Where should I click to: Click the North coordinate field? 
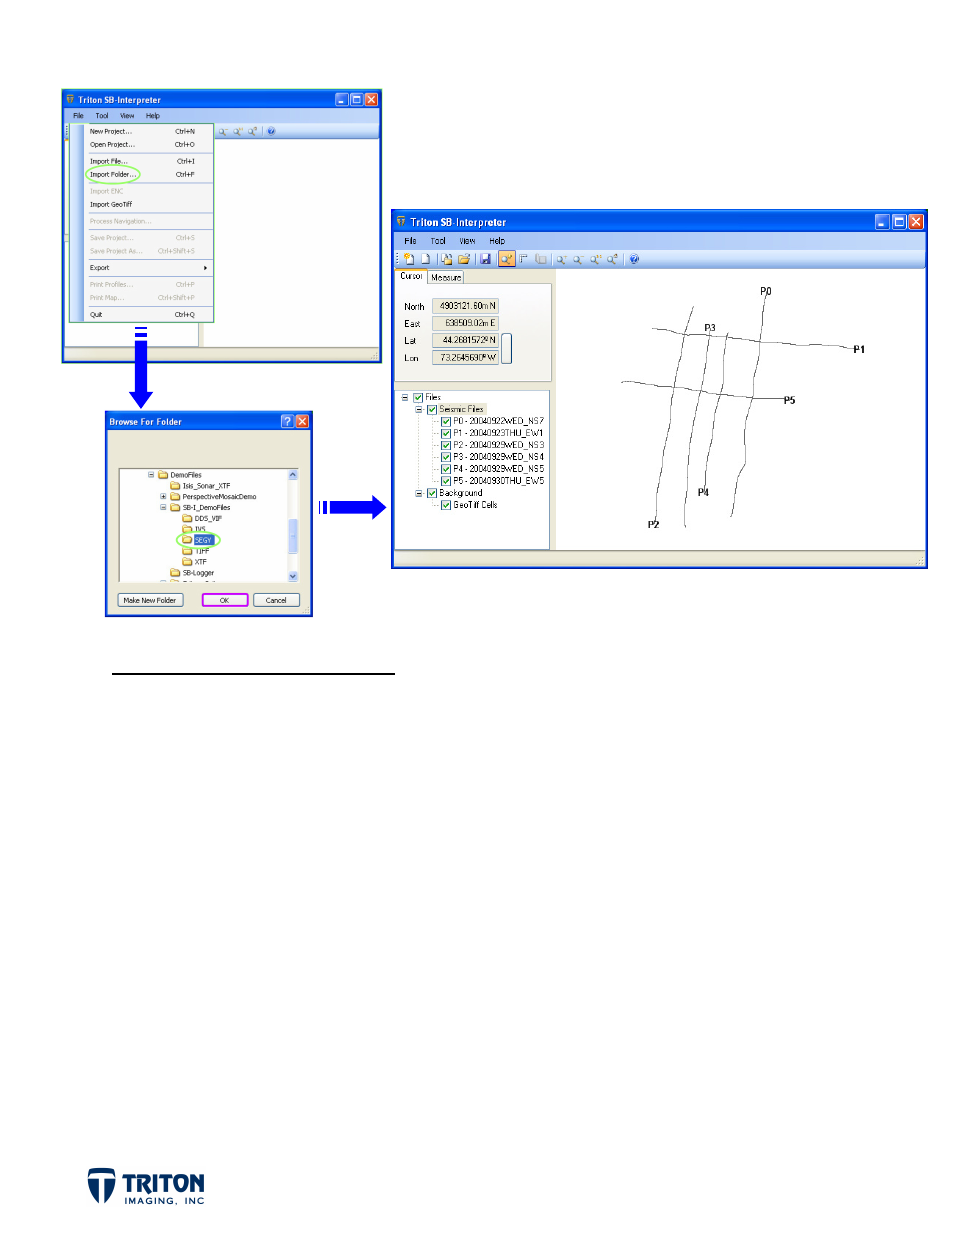pyautogui.click(x=465, y=306)
